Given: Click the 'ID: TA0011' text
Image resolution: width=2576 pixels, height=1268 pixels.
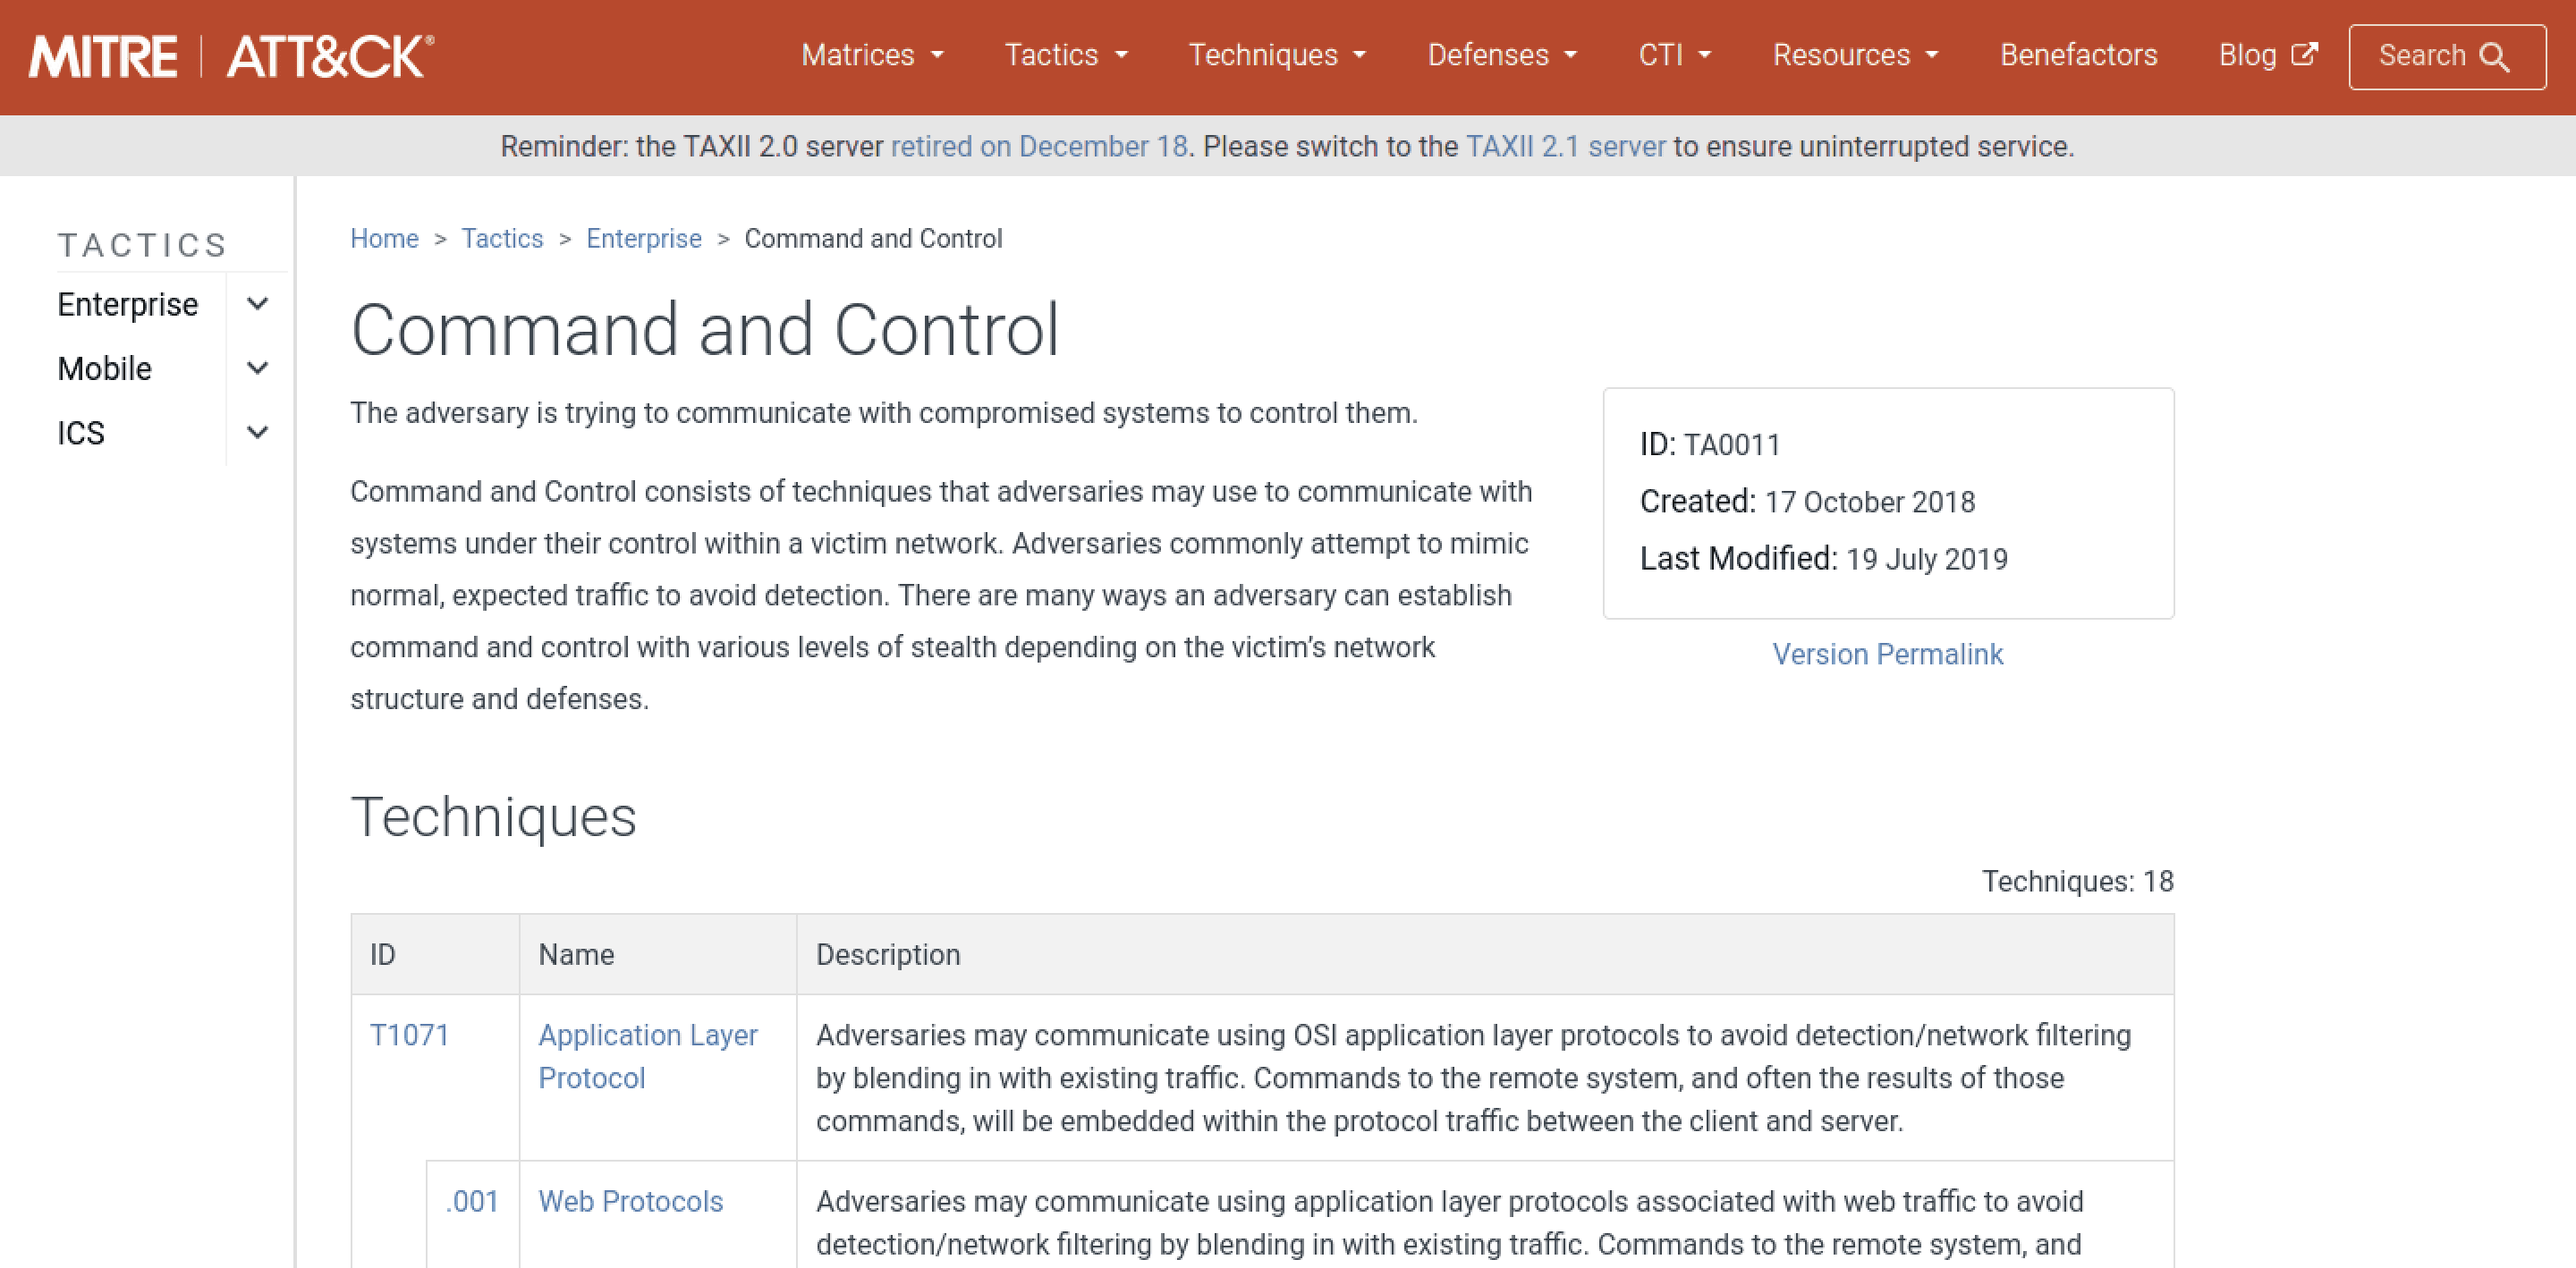Looking at the screenshot, I should [x=1710, y=444].
